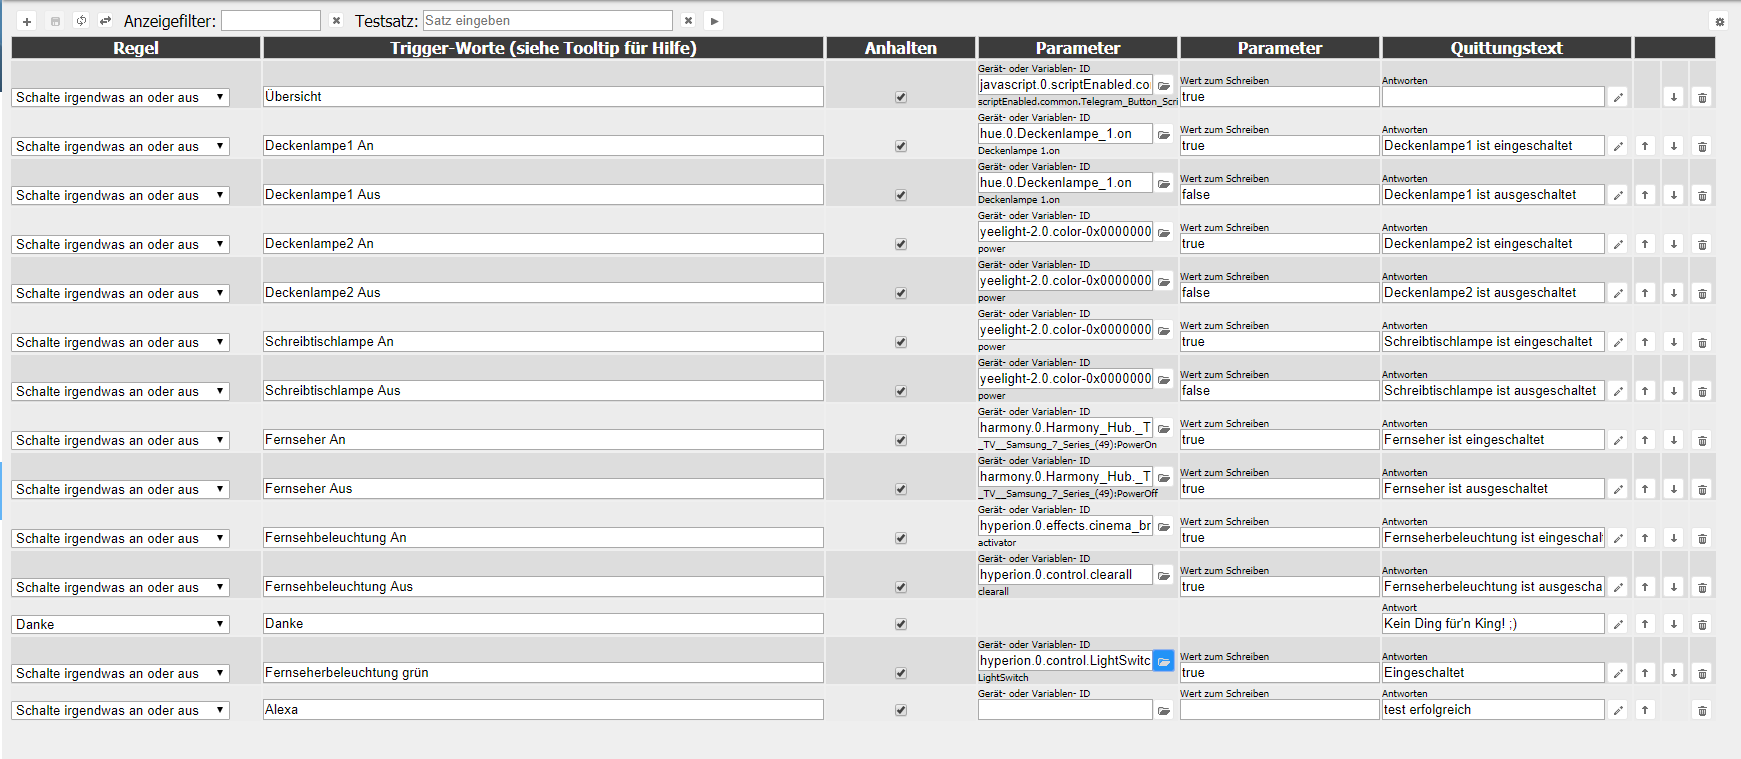Click answer field 'test erfolgreich'
This screenshot has width=1741, height=759.
click(x=1493, y=710)
